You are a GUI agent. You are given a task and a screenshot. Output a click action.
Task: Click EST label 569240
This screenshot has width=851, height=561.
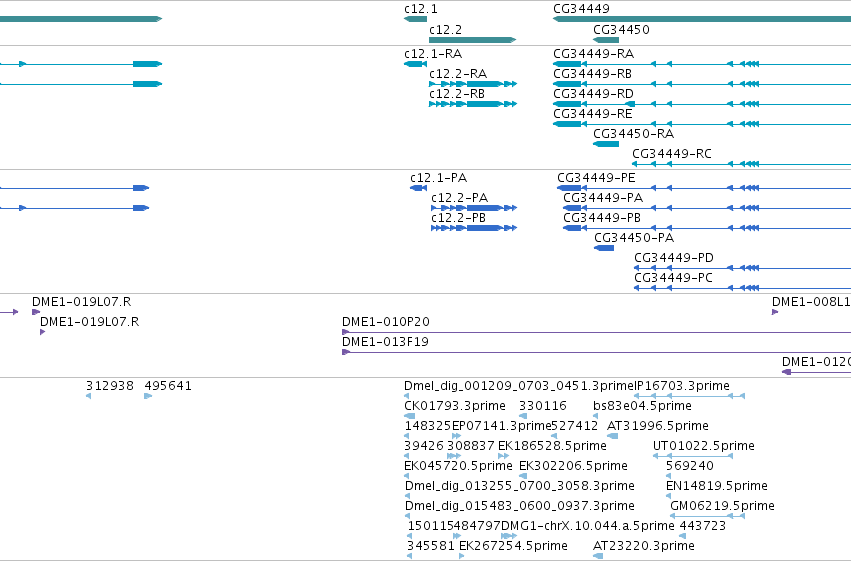690,467
